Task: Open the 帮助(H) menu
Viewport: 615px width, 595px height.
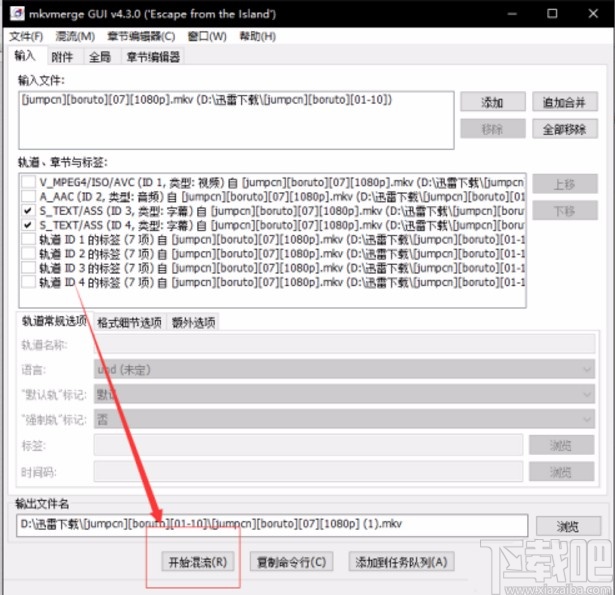Action: pos(258,36)
